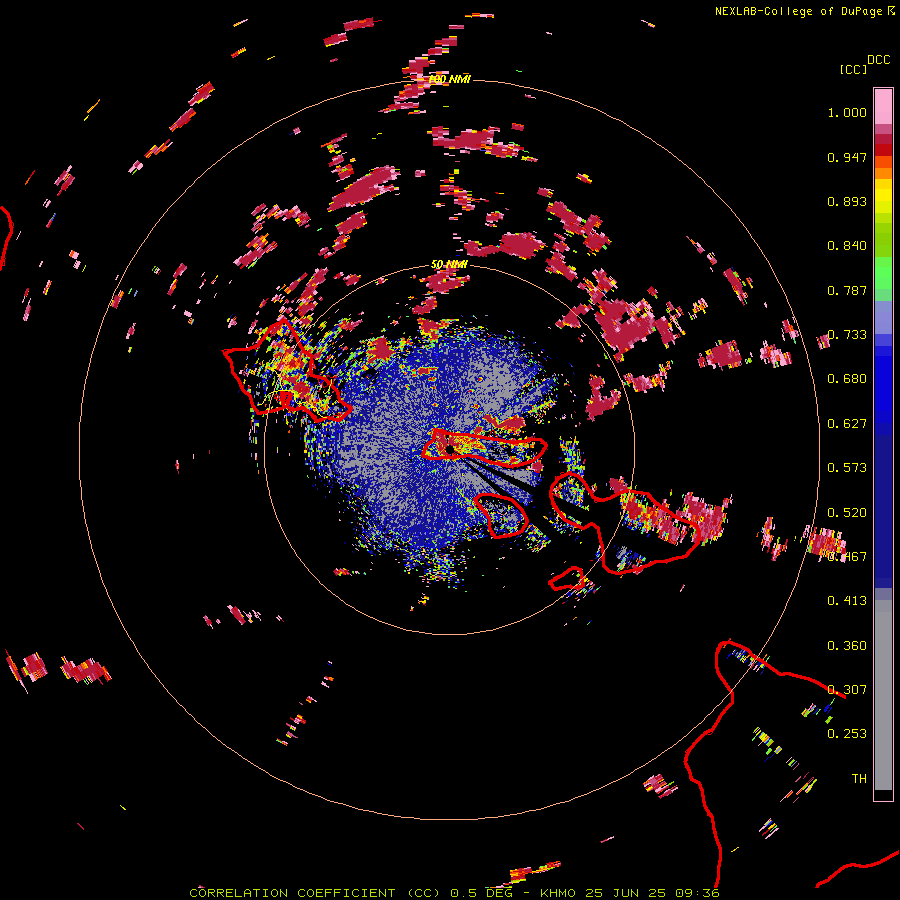Select the 0.520 scale value
This screenshot has width=900, height=900.
pos(847,513)
